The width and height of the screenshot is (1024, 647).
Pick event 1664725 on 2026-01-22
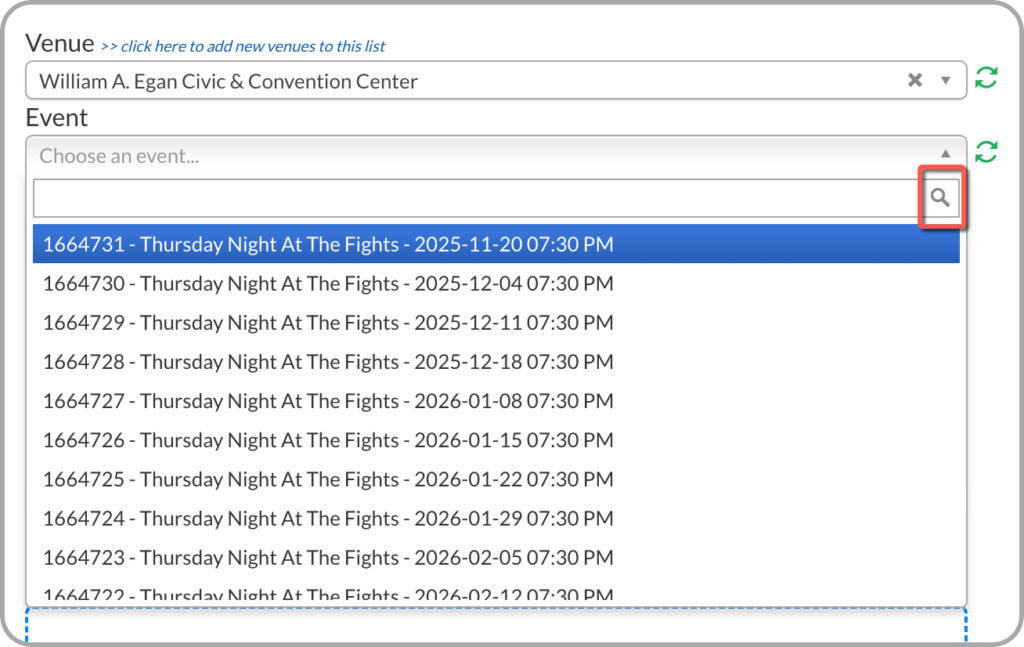328,479
